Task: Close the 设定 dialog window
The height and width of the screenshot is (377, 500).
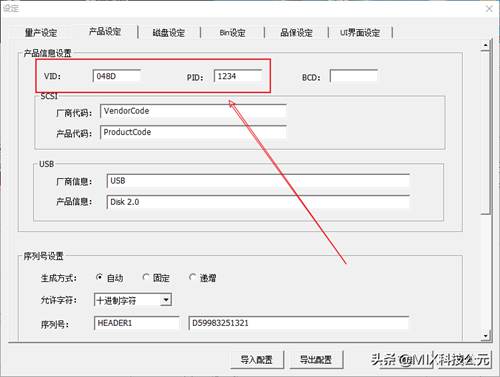Action: pyautogui.click(x=489, y=9)
